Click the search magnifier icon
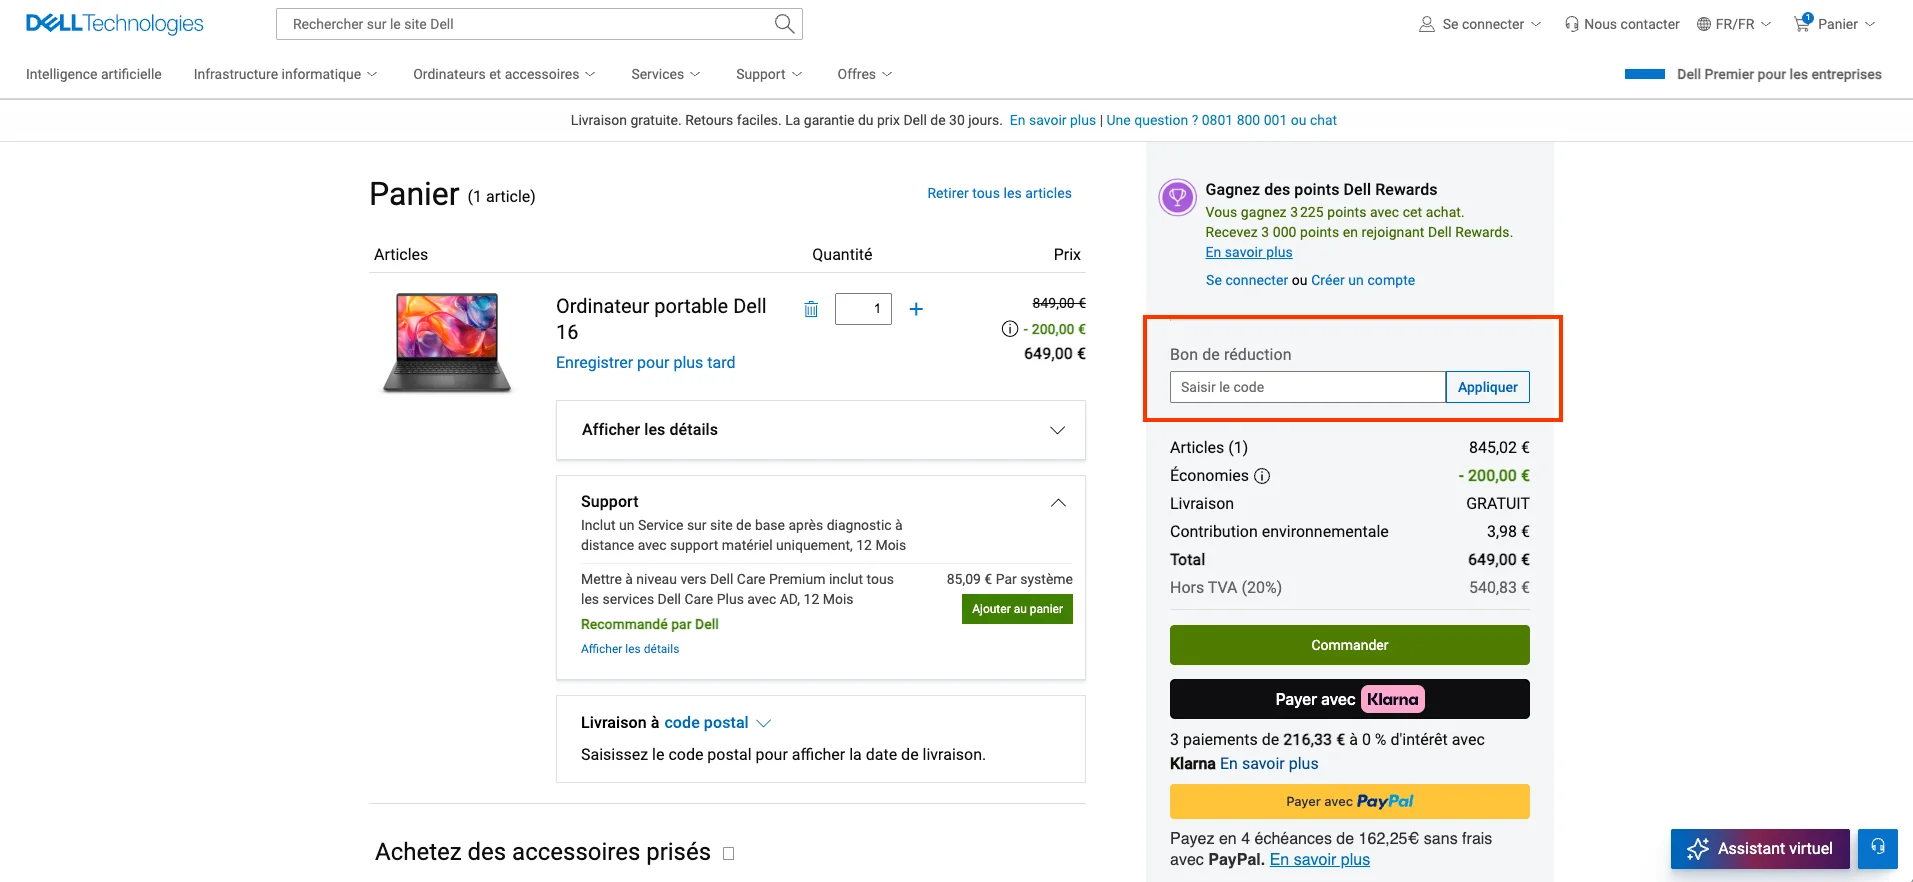This screenshot has height=882, width=1913. pyautogui.click(x=785, y=24)
